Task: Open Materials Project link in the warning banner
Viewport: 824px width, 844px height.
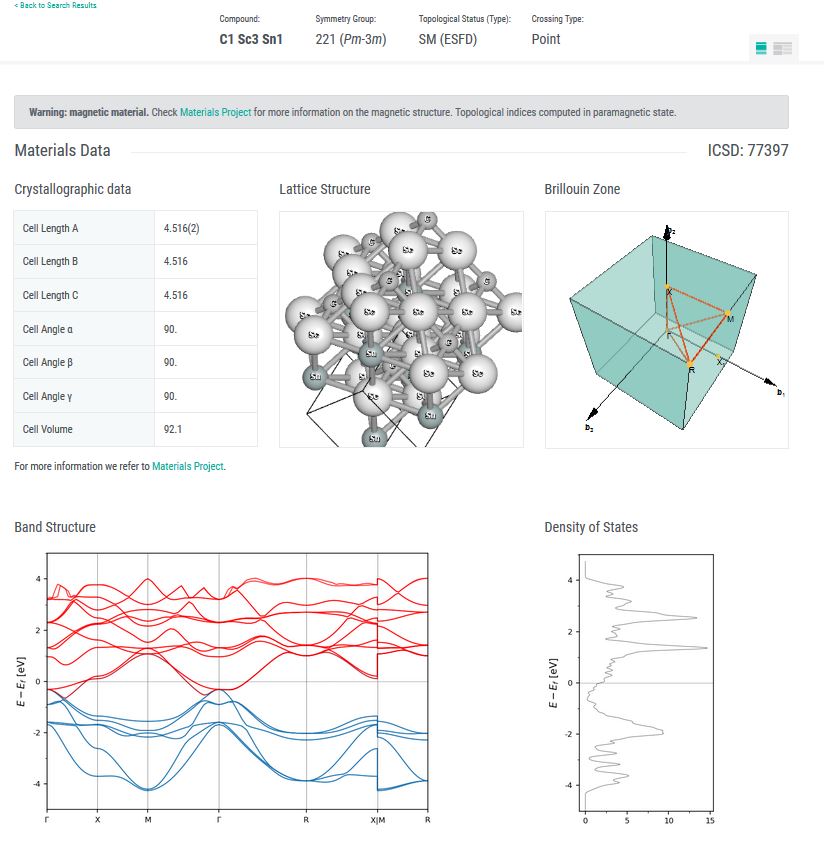Action: [x=215, y=113]
